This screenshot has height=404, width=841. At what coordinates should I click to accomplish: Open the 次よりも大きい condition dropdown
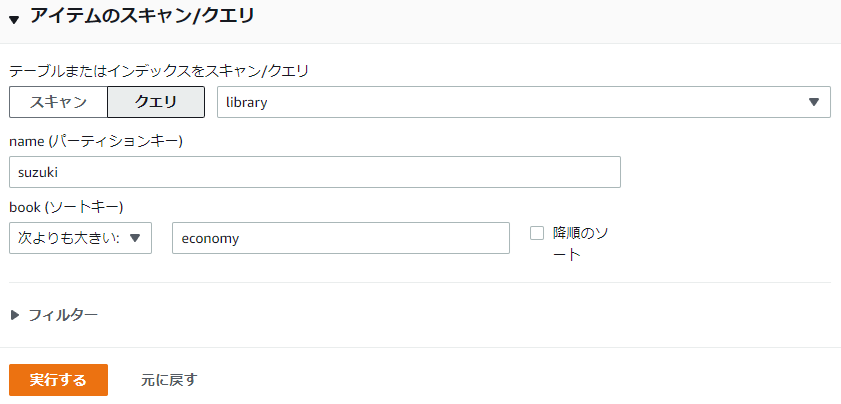80,238
